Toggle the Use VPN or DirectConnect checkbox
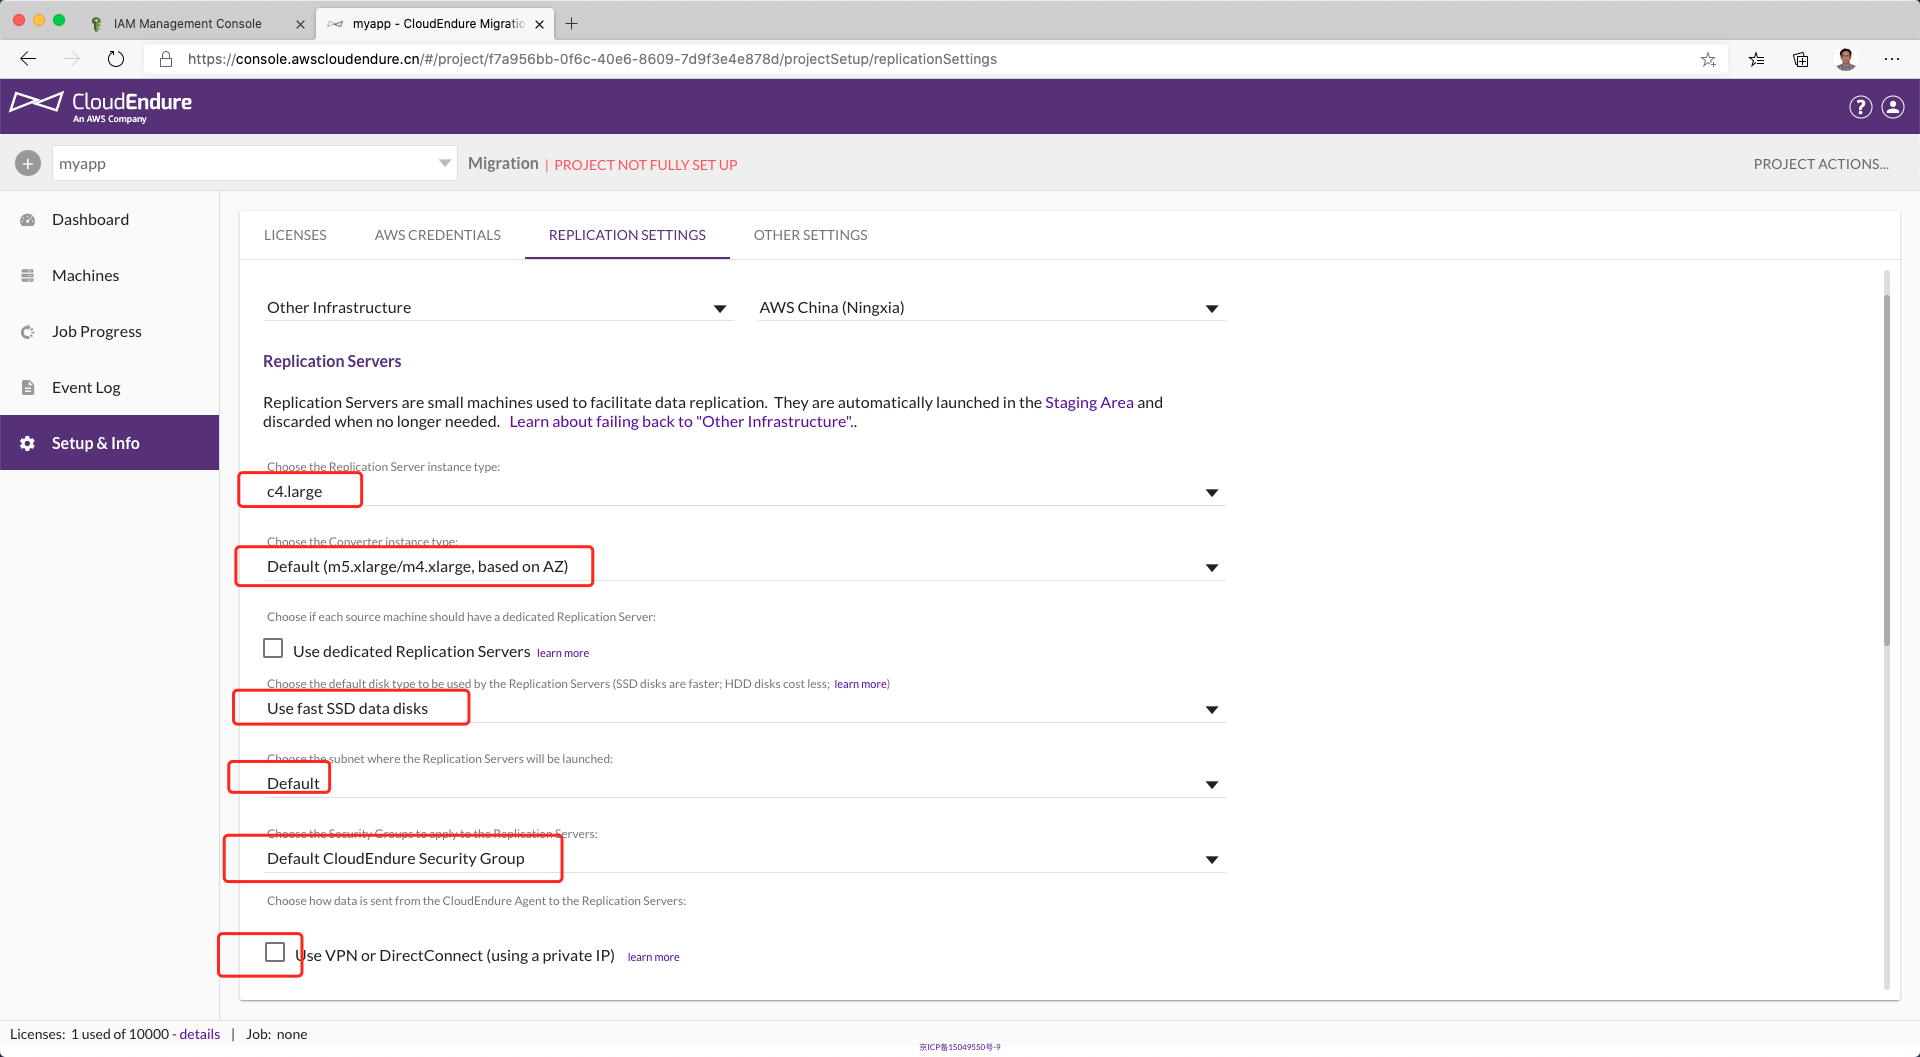 pyautogui.click(x=275, y=952)
